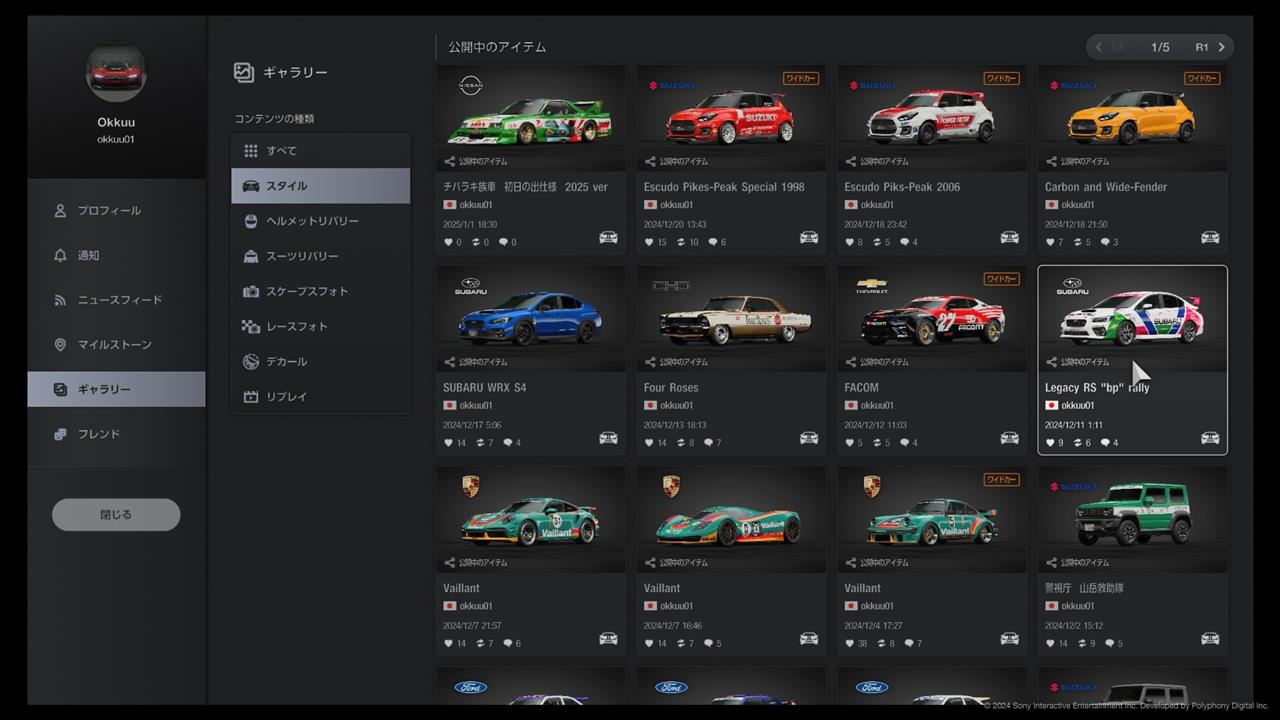Click okkuu01 author on Four Roses card
Image resolution: width=1280 pixels, height=720 pixels.
(677, 405)
